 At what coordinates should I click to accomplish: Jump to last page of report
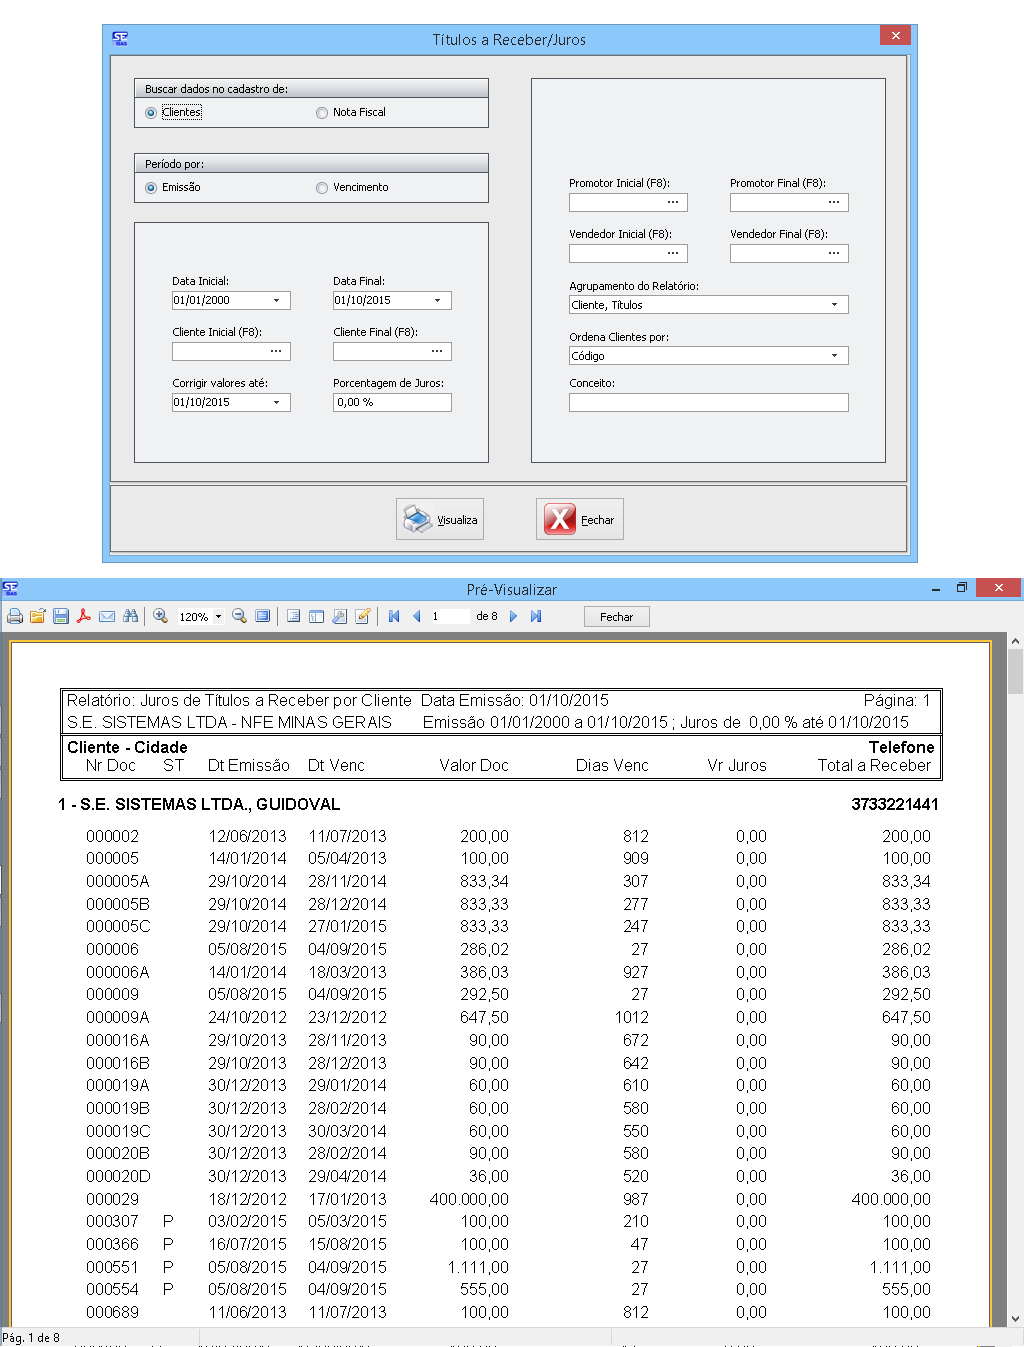536,617
